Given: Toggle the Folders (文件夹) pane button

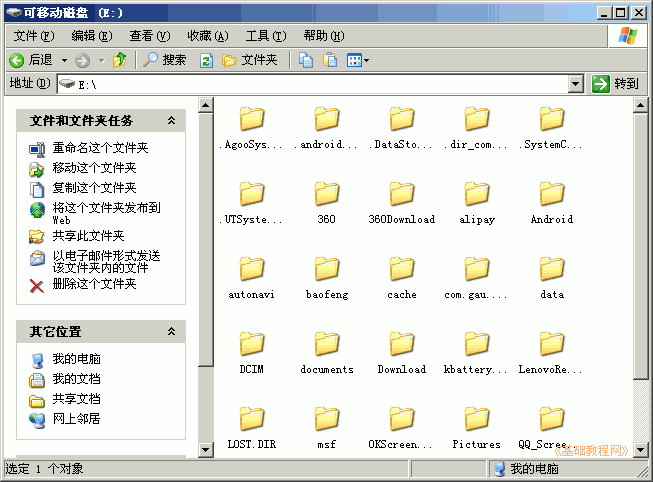Looking at the screenshot, I should click(x=249, y=60).
